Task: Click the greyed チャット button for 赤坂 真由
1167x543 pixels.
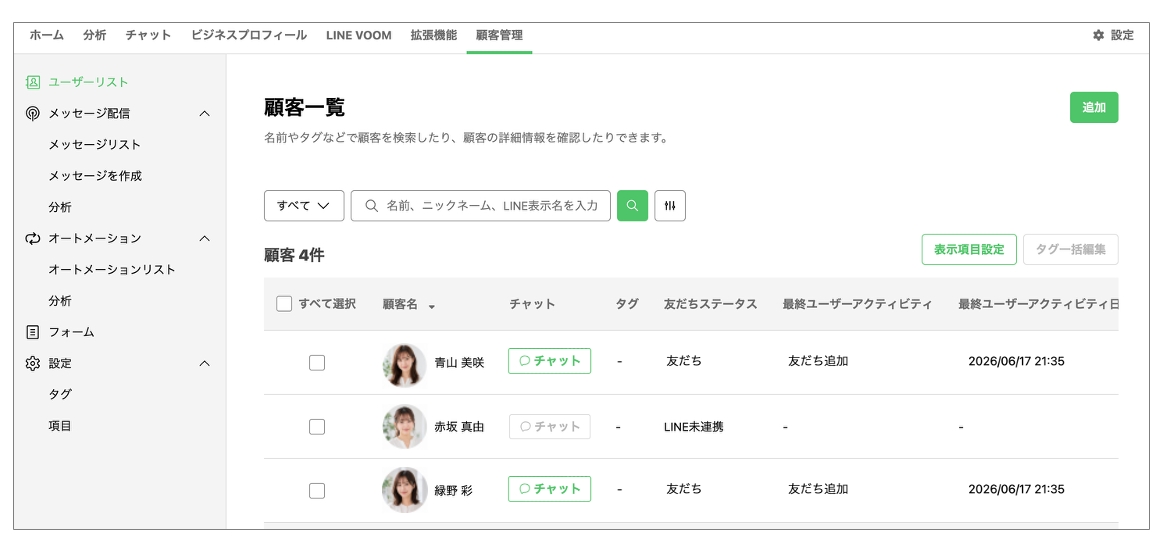Action: [549, 426]
